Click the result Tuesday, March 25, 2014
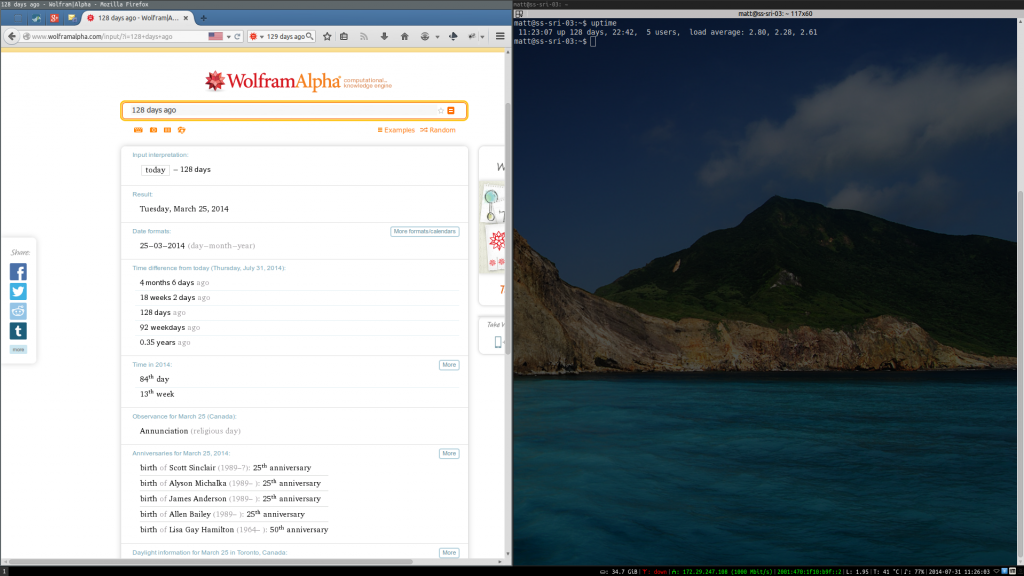 (184, 209)
